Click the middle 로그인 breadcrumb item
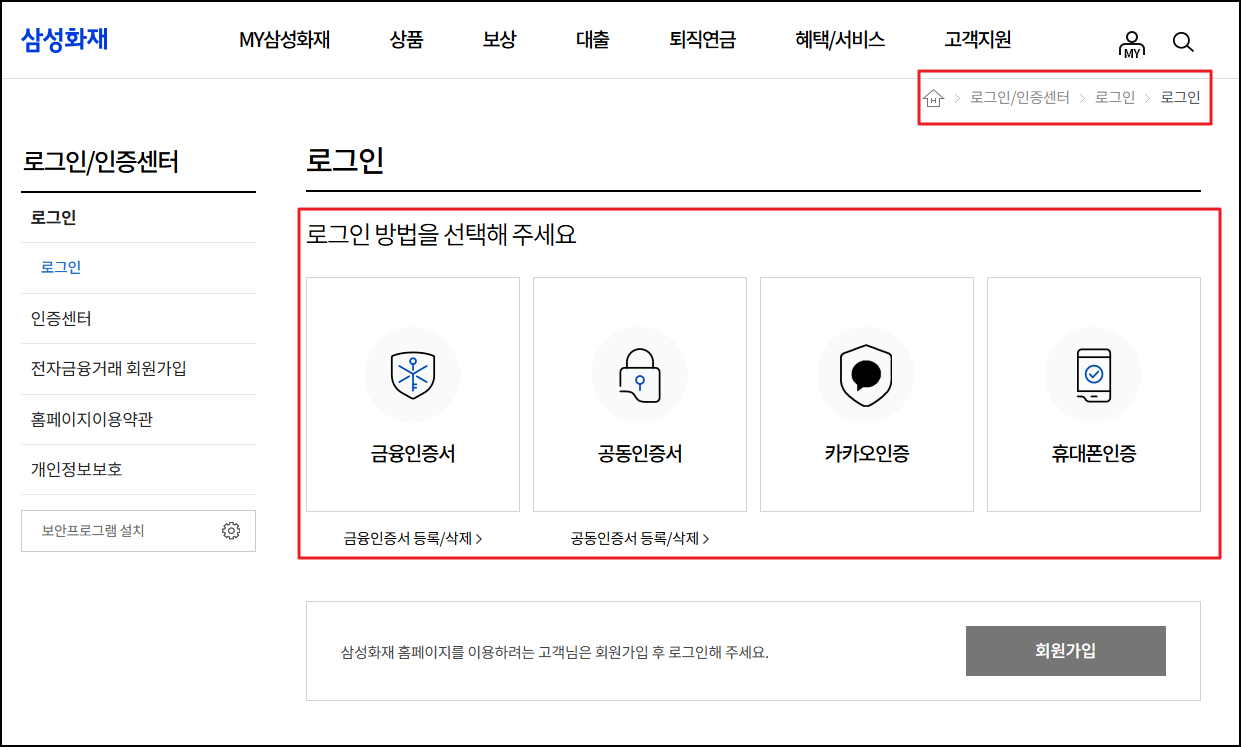The image size is (1241, 747). coord(1114,98)
